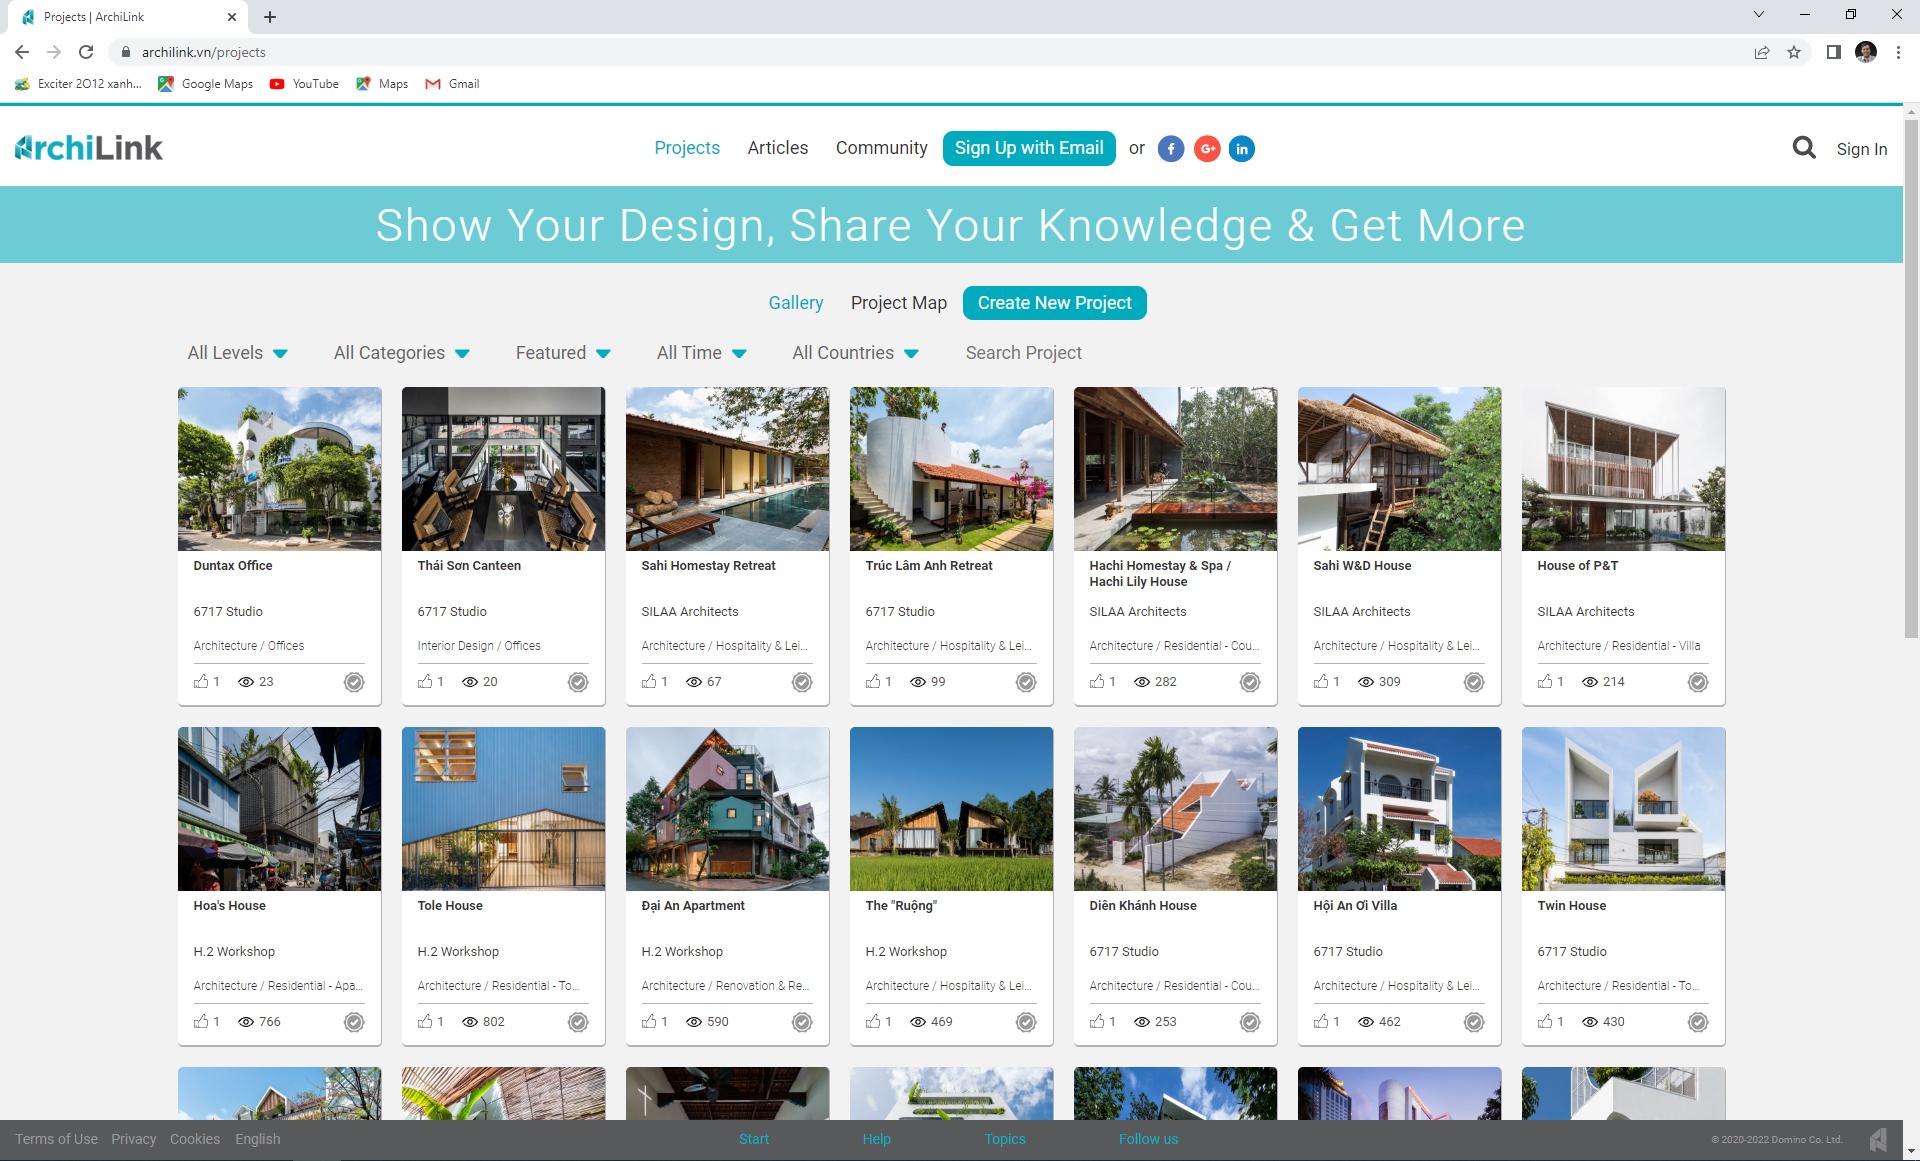Open the Privacy link

pyautogui.click(x=134, y=1139)
